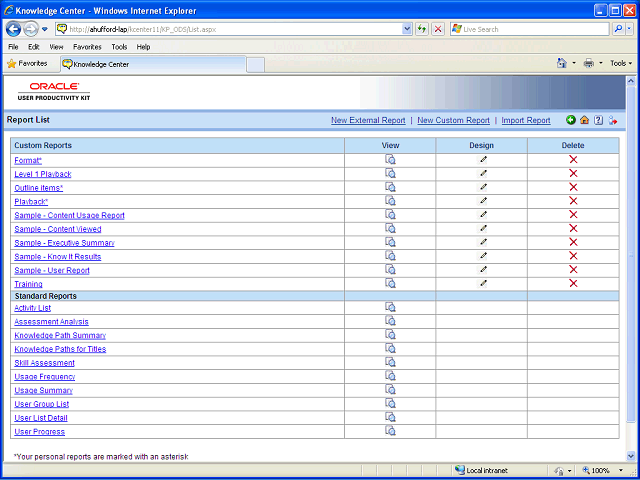This screenshot has width=640, height=480.
Task: Open the browser Home page icon
Action: (562, 63)
